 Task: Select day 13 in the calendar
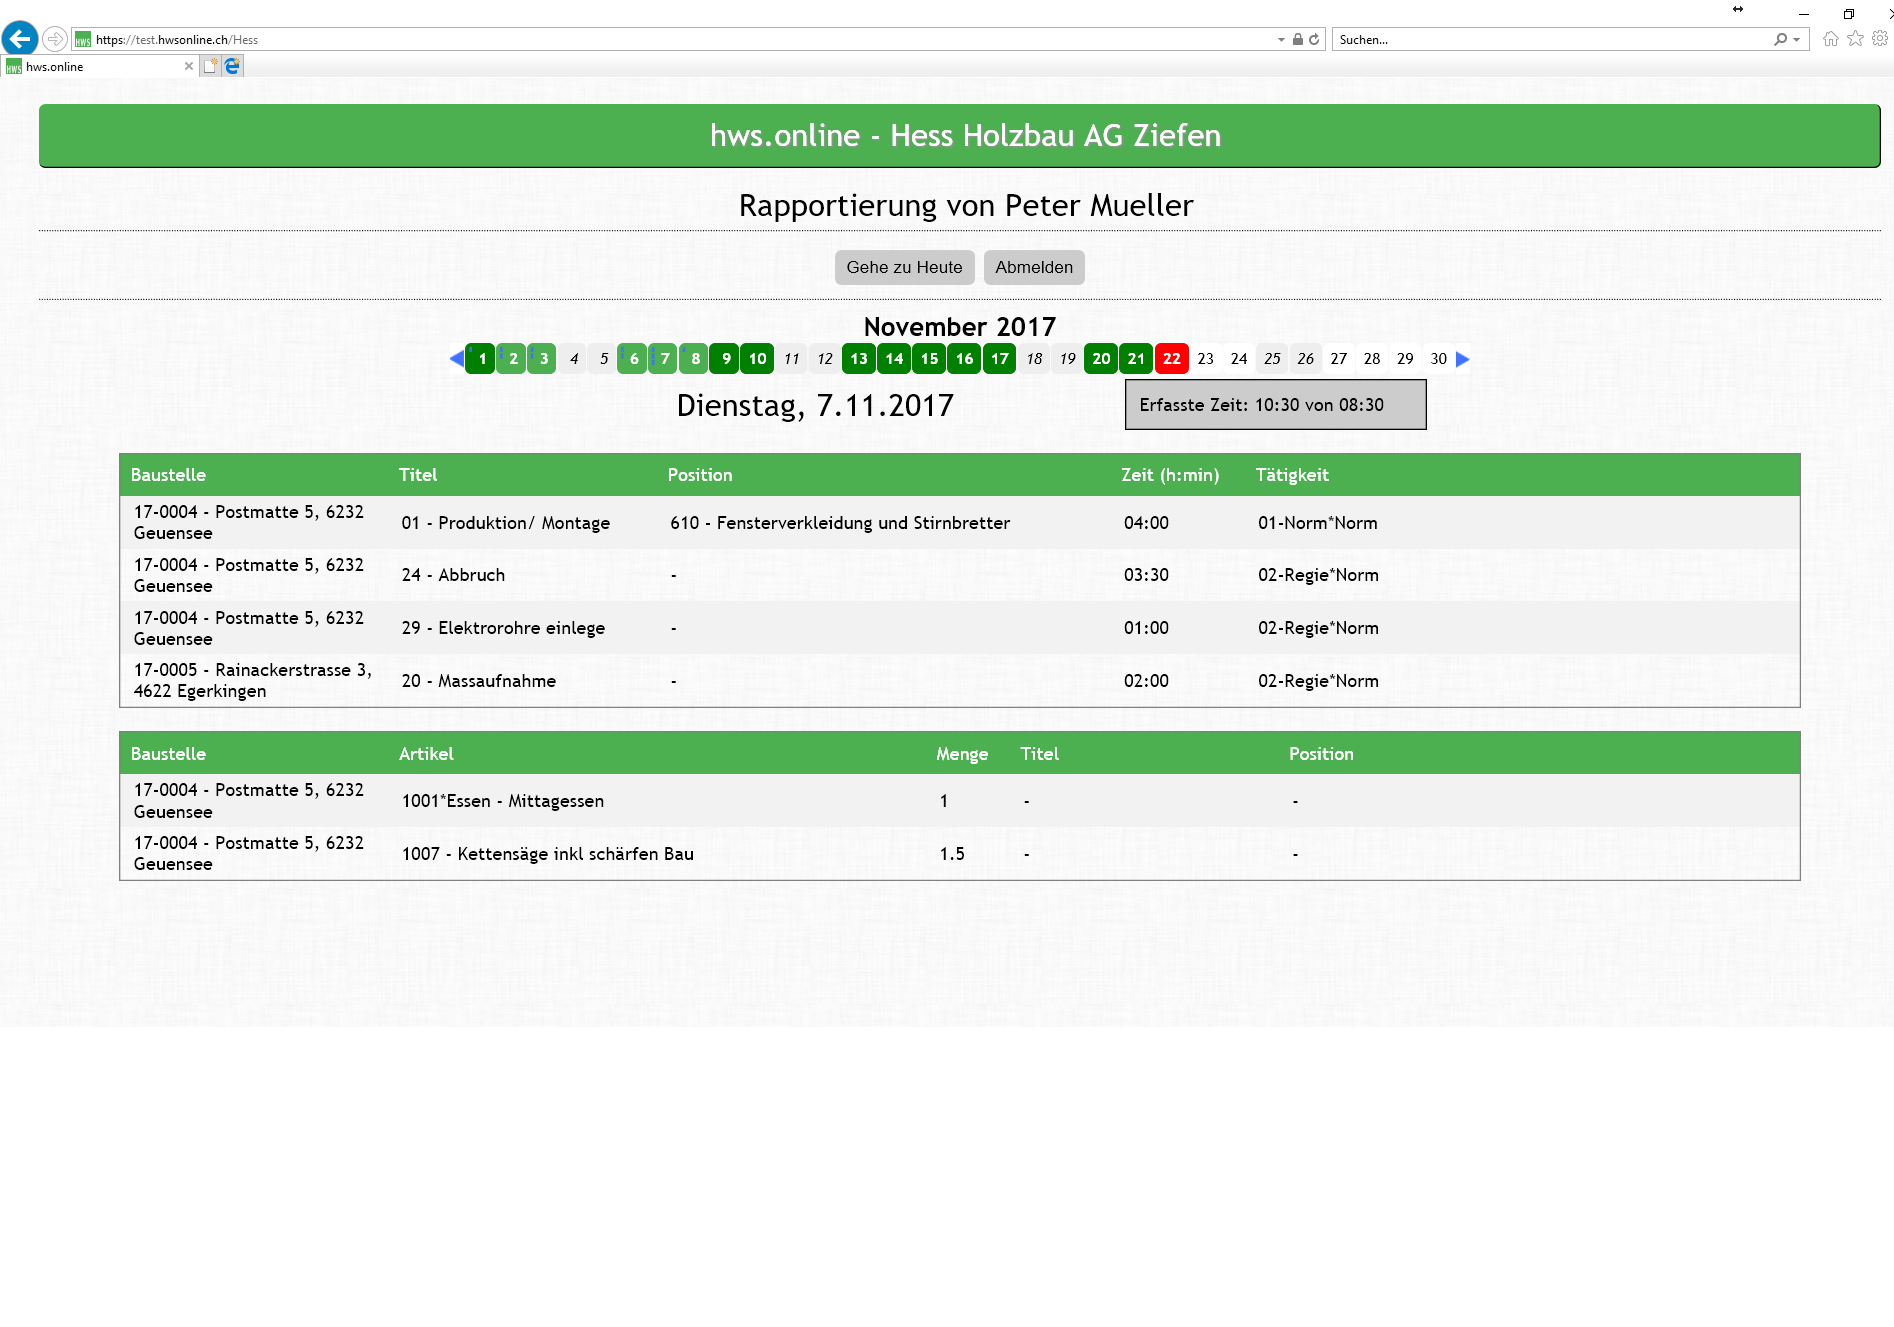pos(859,358)
